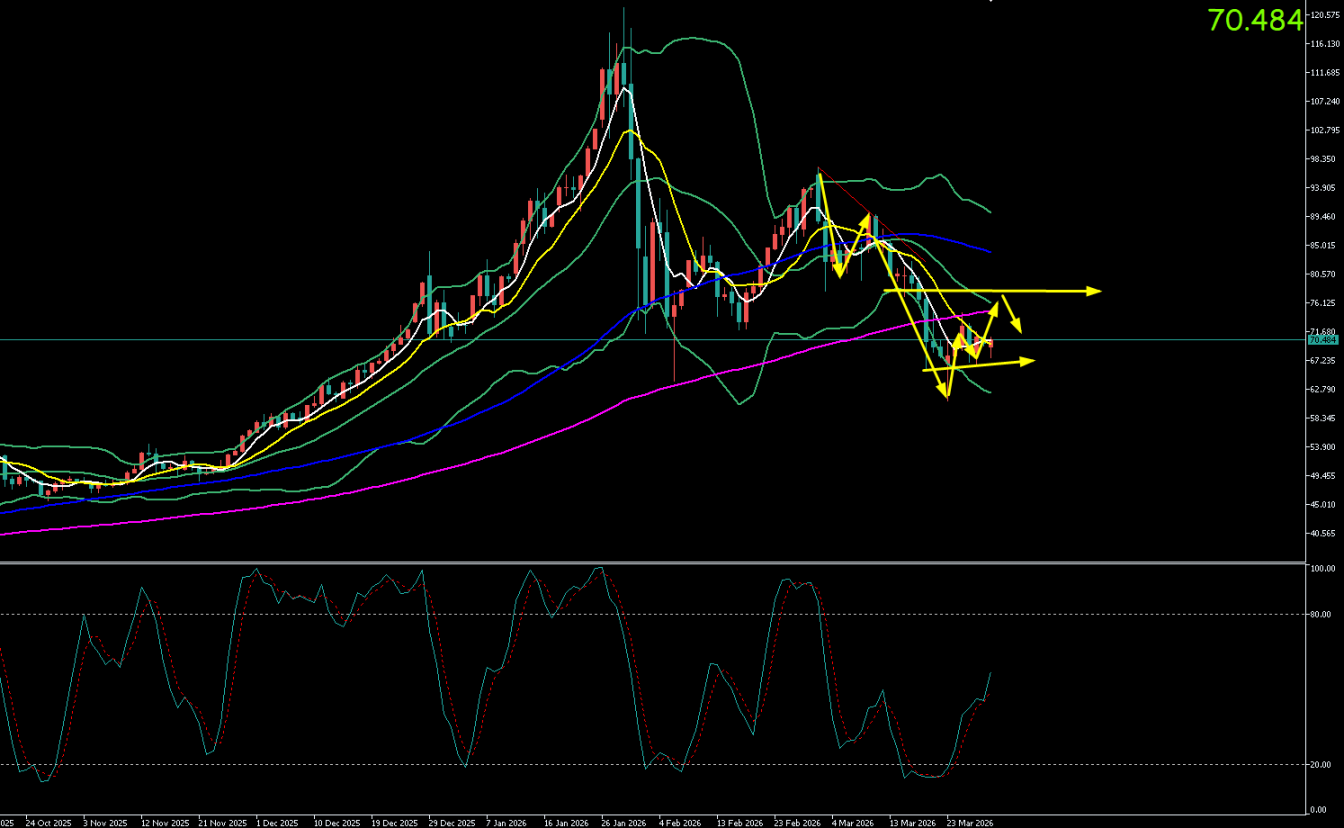Click the 116.130 label on the price scale
This screenshot has width=1344, height=828.
pyautogui.click(x=1325, y=44)
